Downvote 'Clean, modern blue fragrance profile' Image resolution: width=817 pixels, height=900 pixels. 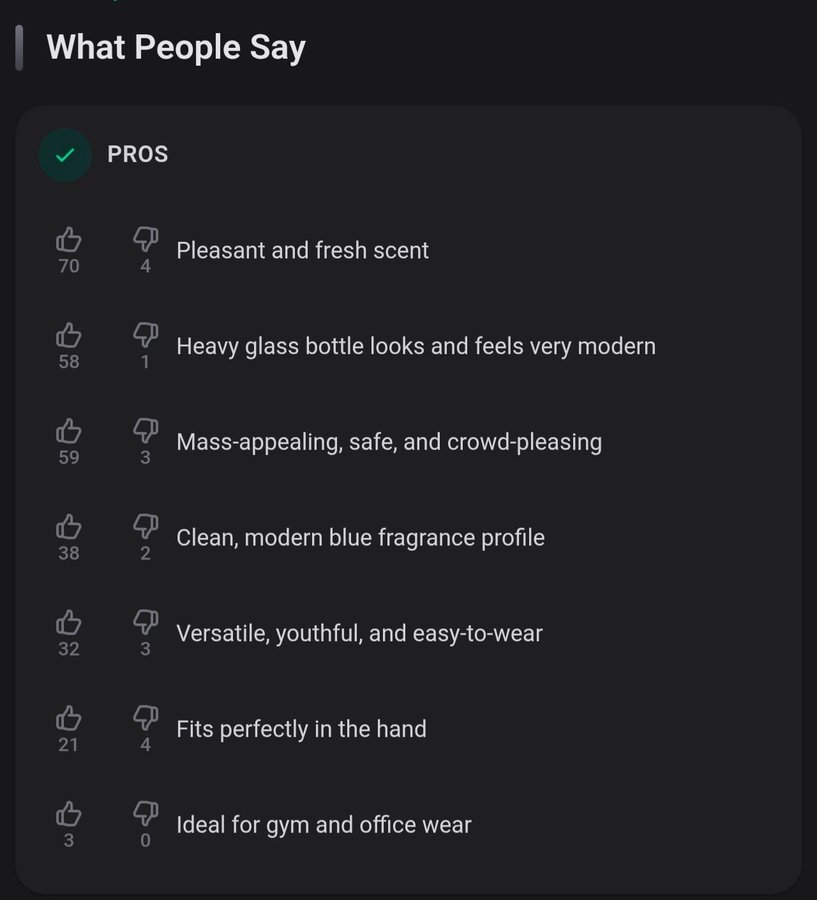coord(146,526)
